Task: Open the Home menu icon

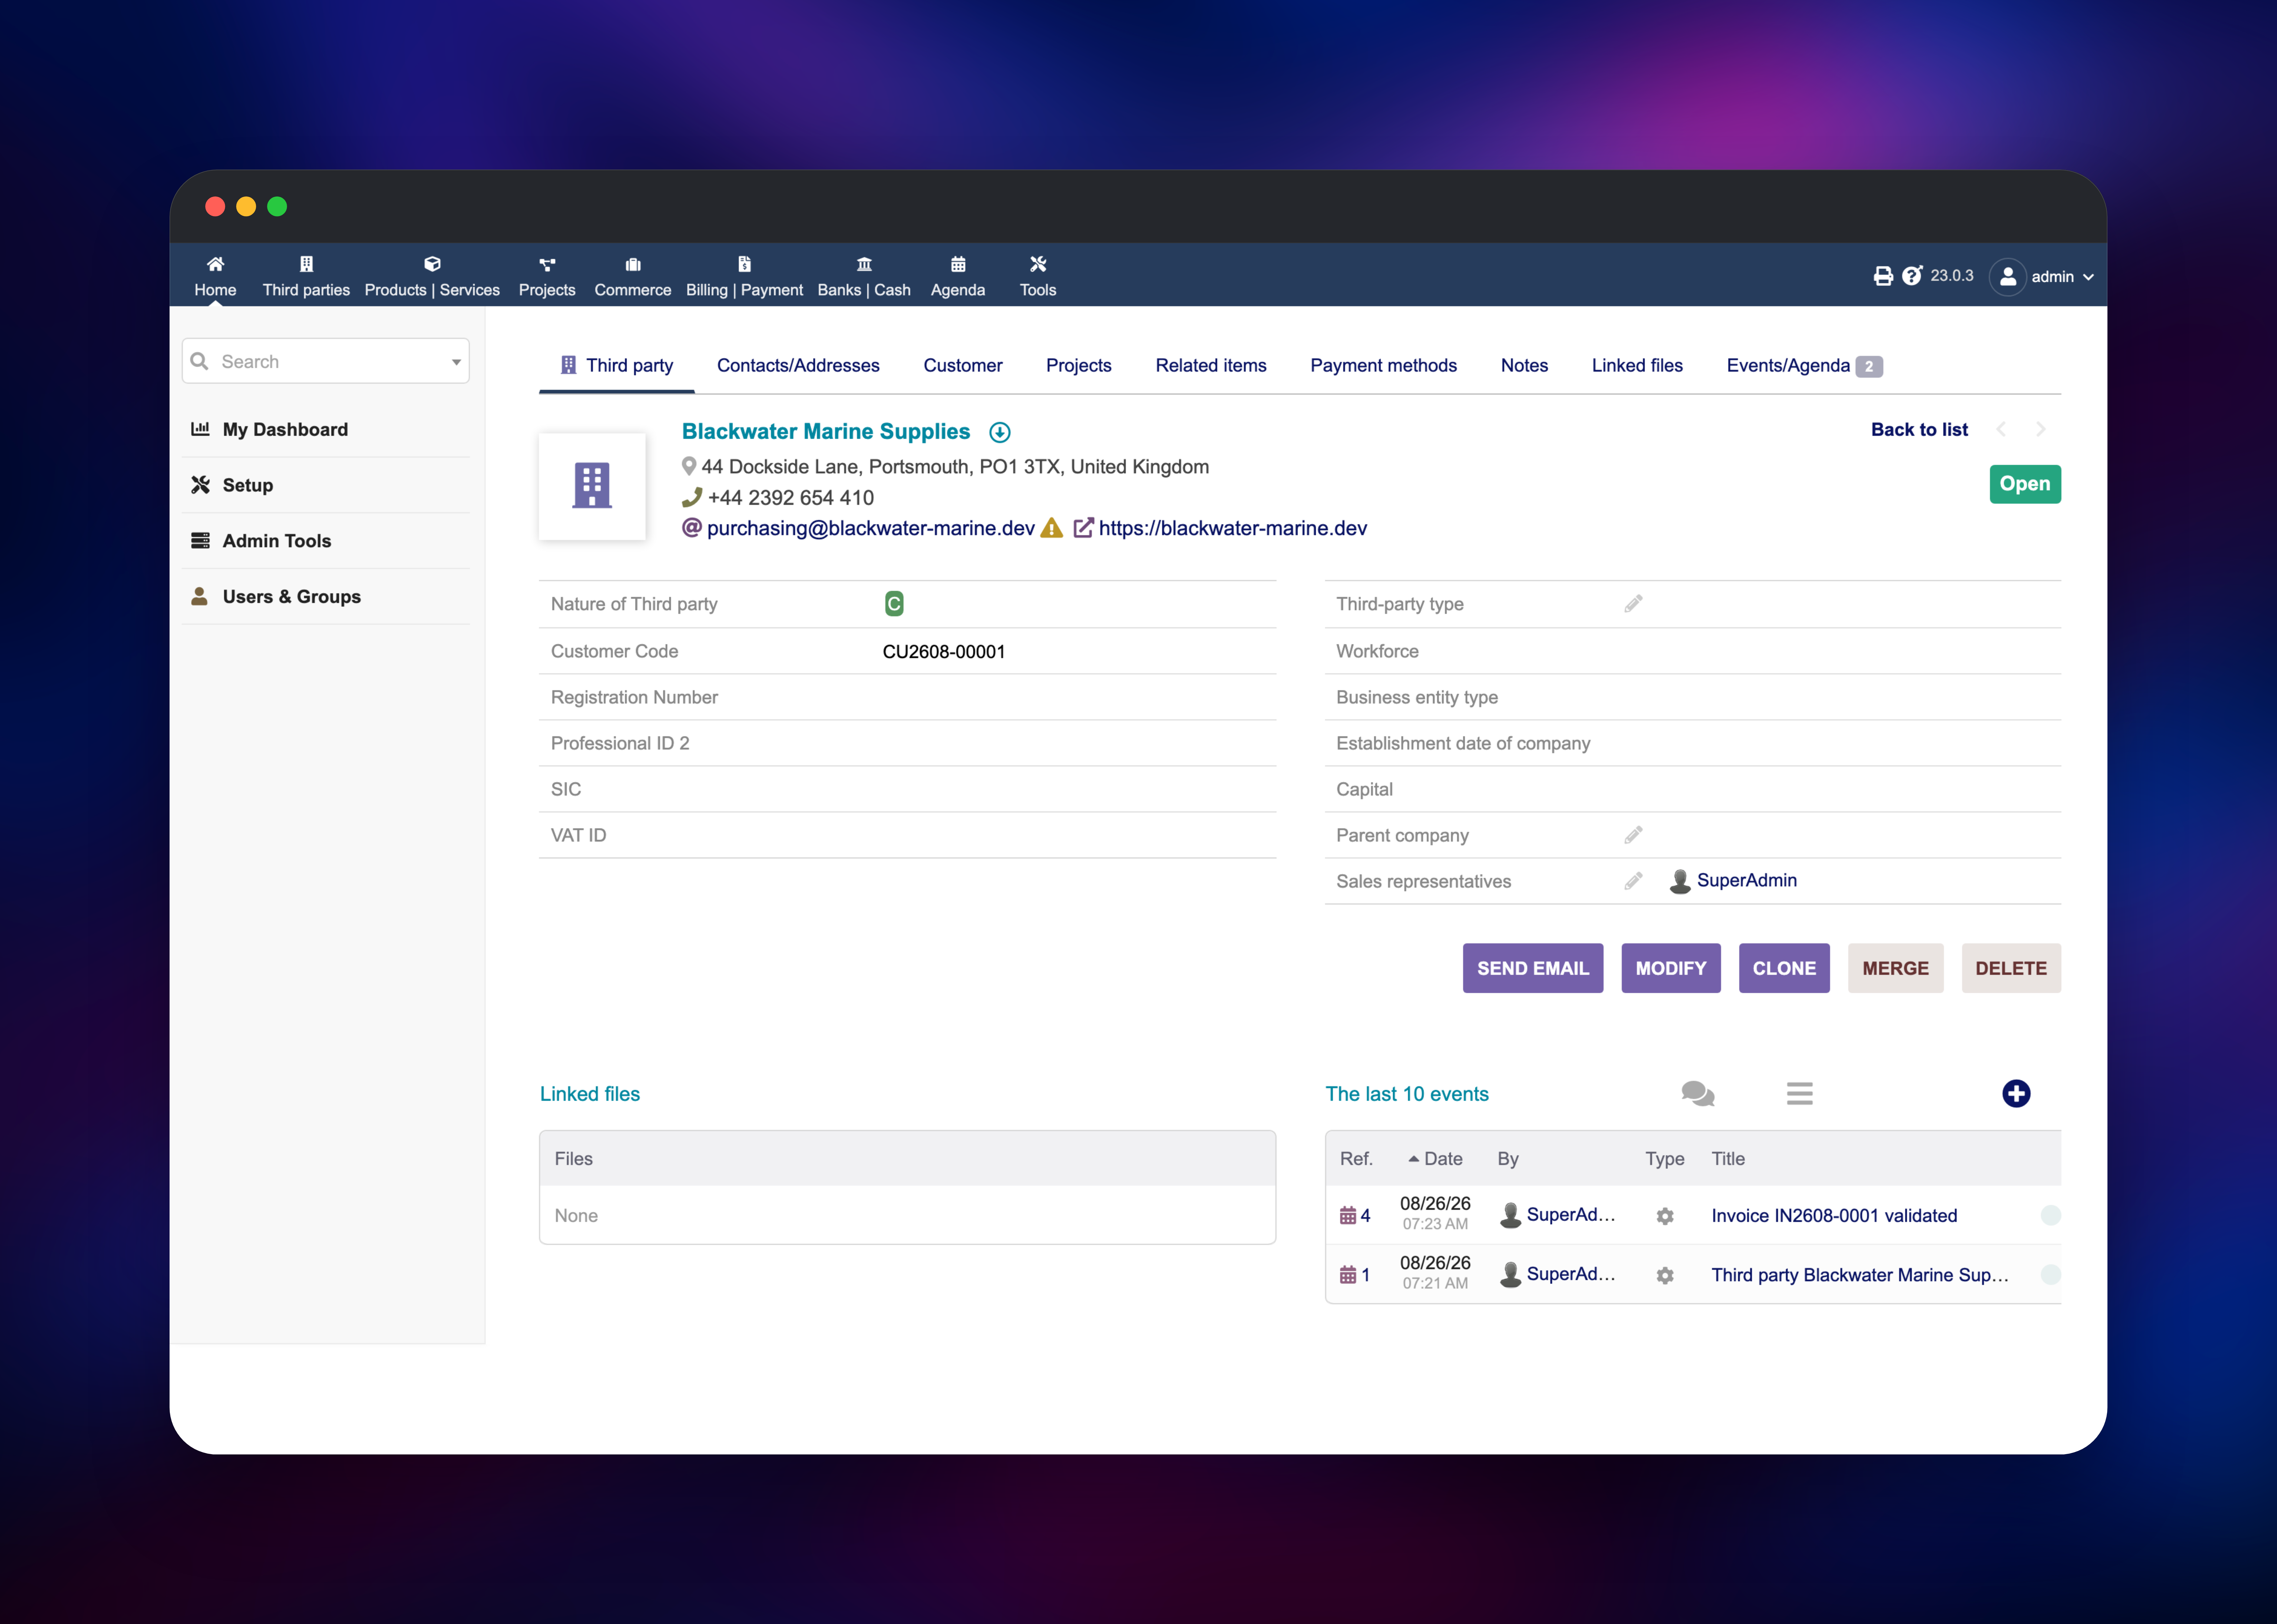Action: click(215, 264)
